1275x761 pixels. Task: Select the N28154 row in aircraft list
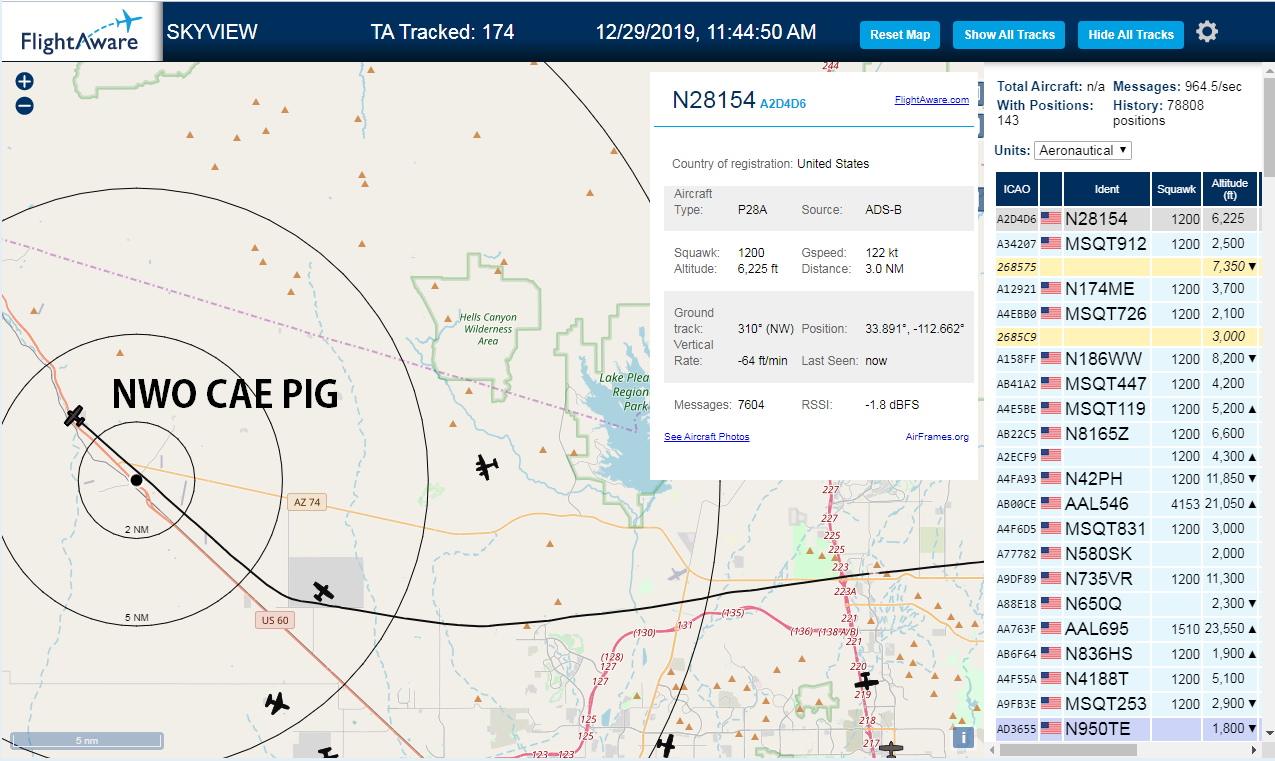(1127, 218)
